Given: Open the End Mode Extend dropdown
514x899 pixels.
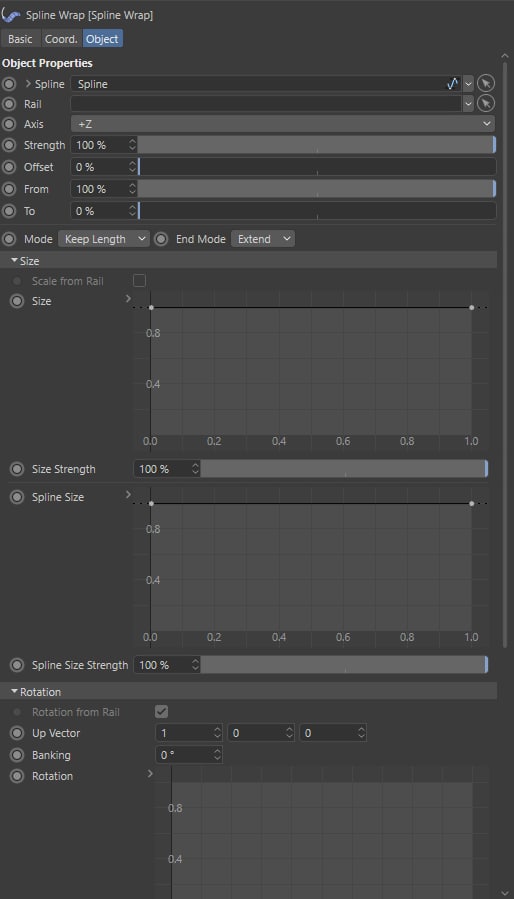Looking at the screenshot, I should (263, 239).
